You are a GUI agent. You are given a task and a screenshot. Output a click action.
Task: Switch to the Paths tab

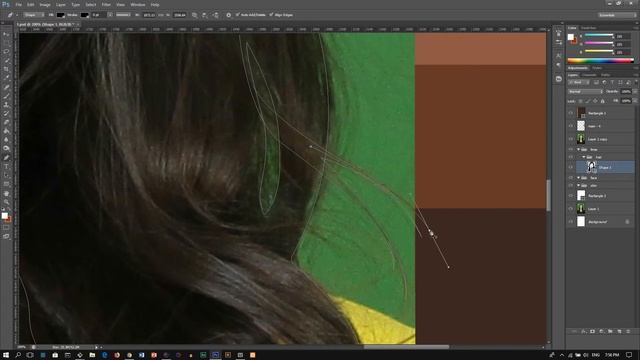pyautogui.click(x=606, y=75)
